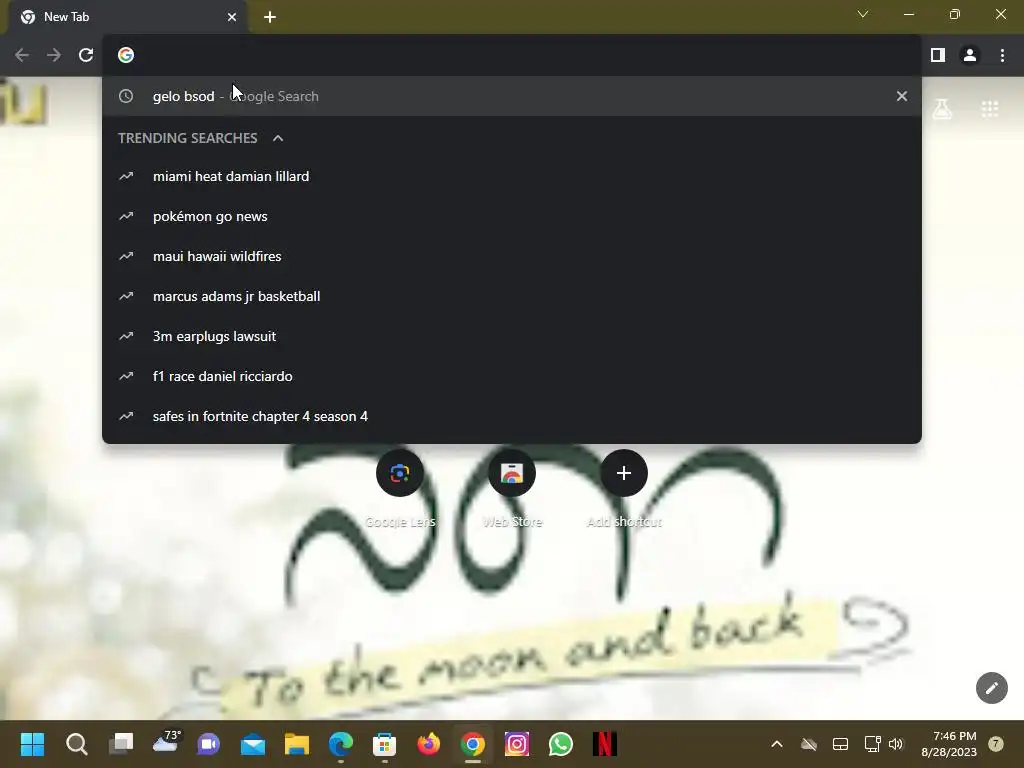Open the side panel button

point(938,56)
